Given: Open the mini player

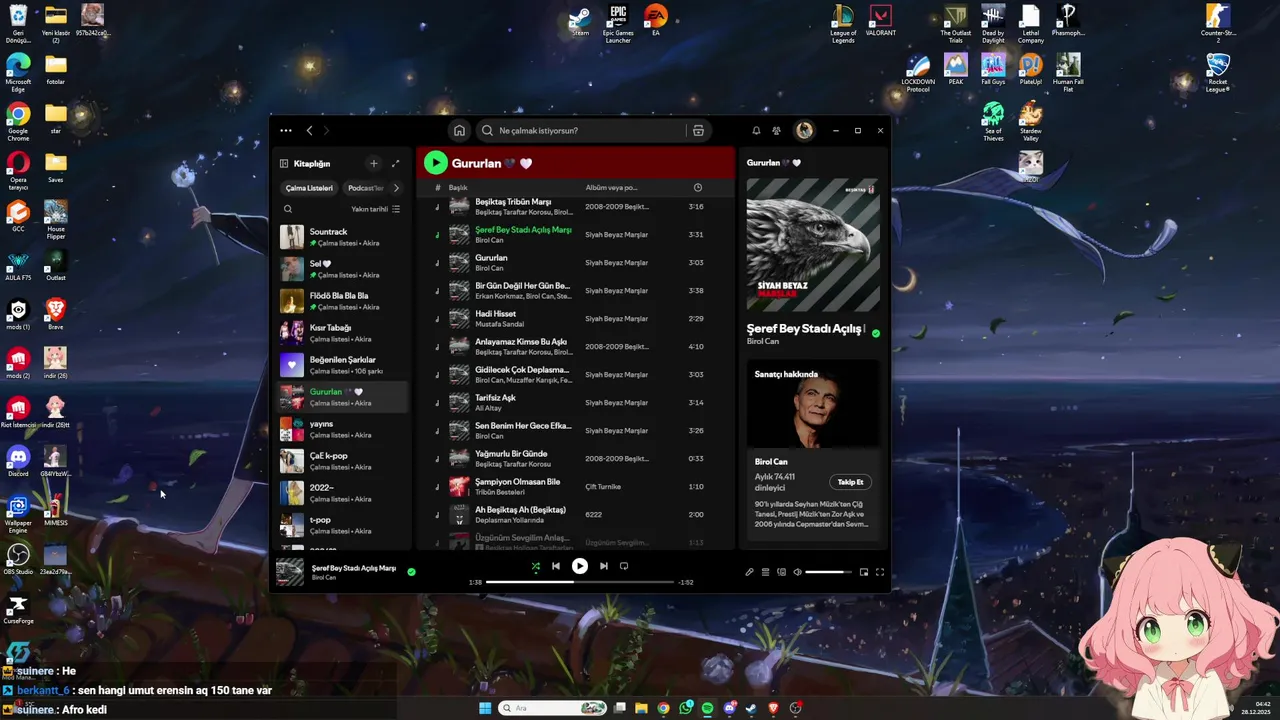Looking at the screenshot, I should [x=864, y=572].
